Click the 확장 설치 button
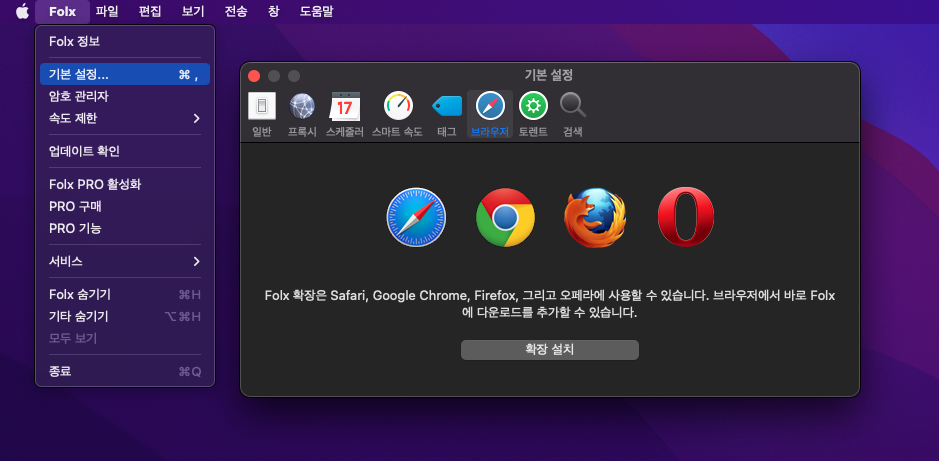This screenshot has height=461, width=939. point(550,350)
